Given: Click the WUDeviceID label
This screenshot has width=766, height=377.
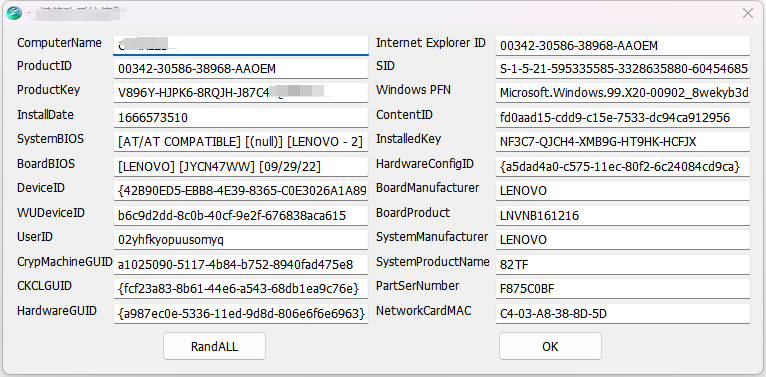Looking at the screenshot, I should point(51,213).
